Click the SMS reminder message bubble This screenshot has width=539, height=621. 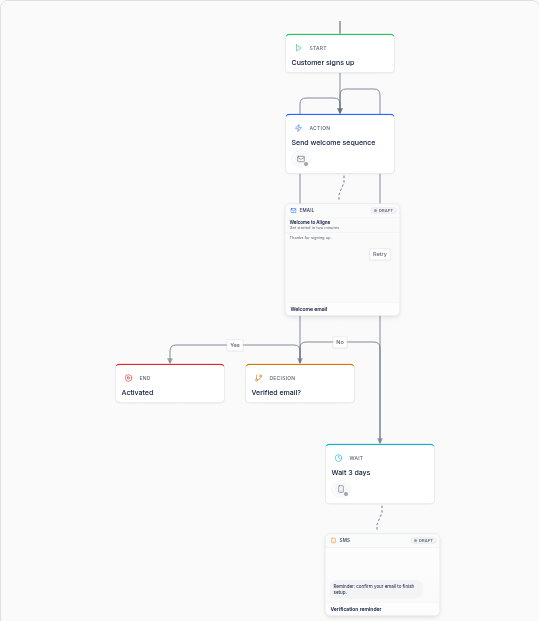(x=376, y=589)
